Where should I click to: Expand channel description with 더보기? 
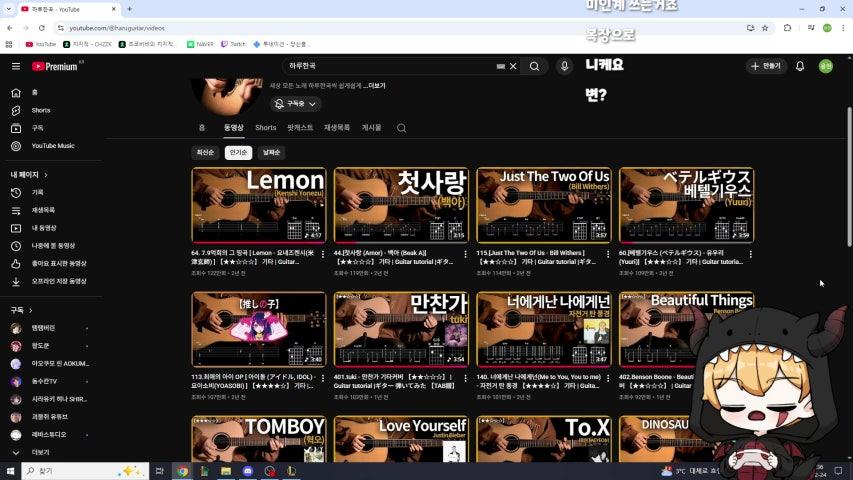coord(375,85)
